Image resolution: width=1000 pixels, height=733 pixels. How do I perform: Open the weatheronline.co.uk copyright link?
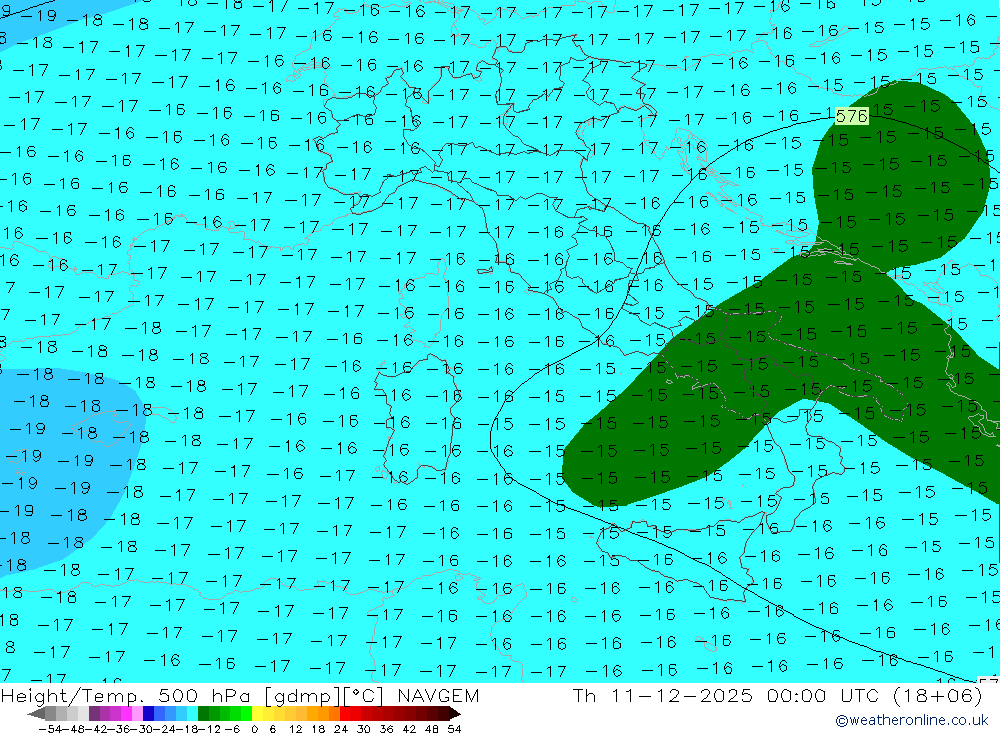pos(911,720)
